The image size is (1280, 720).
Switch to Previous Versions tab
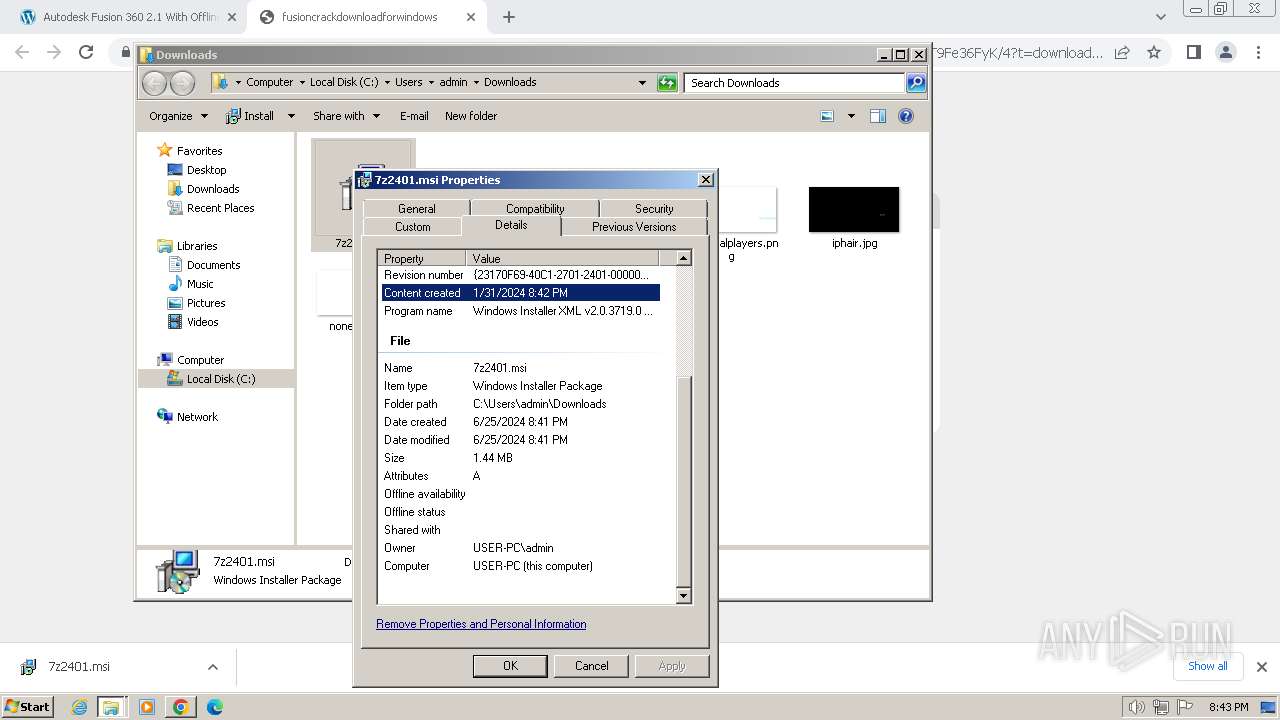[634, 227]
